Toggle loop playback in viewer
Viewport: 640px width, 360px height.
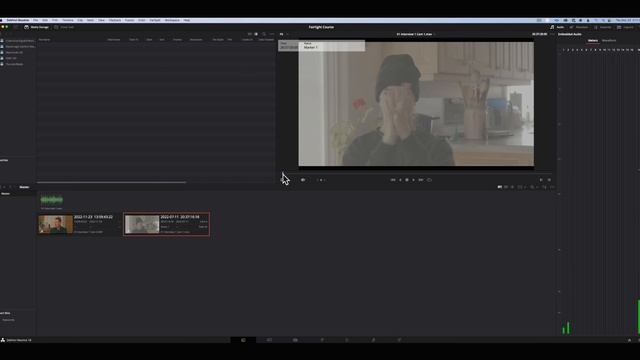point(429,180)
